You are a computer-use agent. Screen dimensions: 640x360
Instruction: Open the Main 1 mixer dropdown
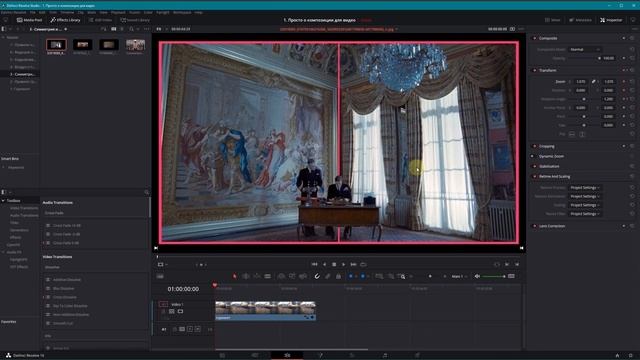459,276
